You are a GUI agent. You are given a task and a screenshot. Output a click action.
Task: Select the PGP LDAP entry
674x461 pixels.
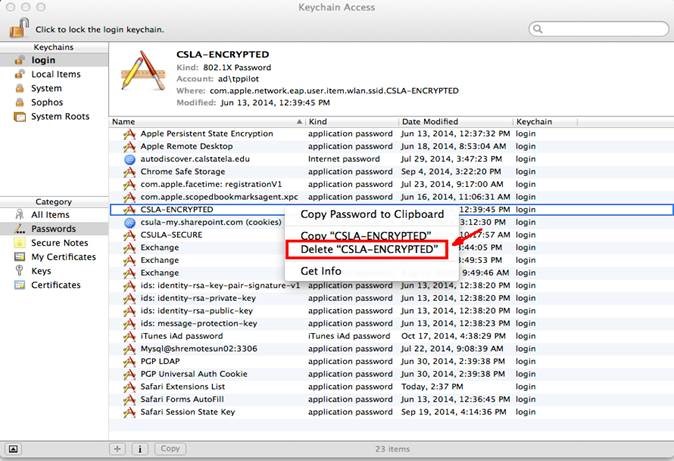tap(391, 361)
